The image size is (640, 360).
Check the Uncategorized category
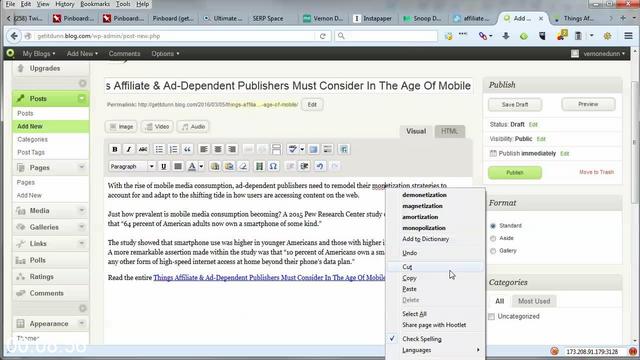491,317
